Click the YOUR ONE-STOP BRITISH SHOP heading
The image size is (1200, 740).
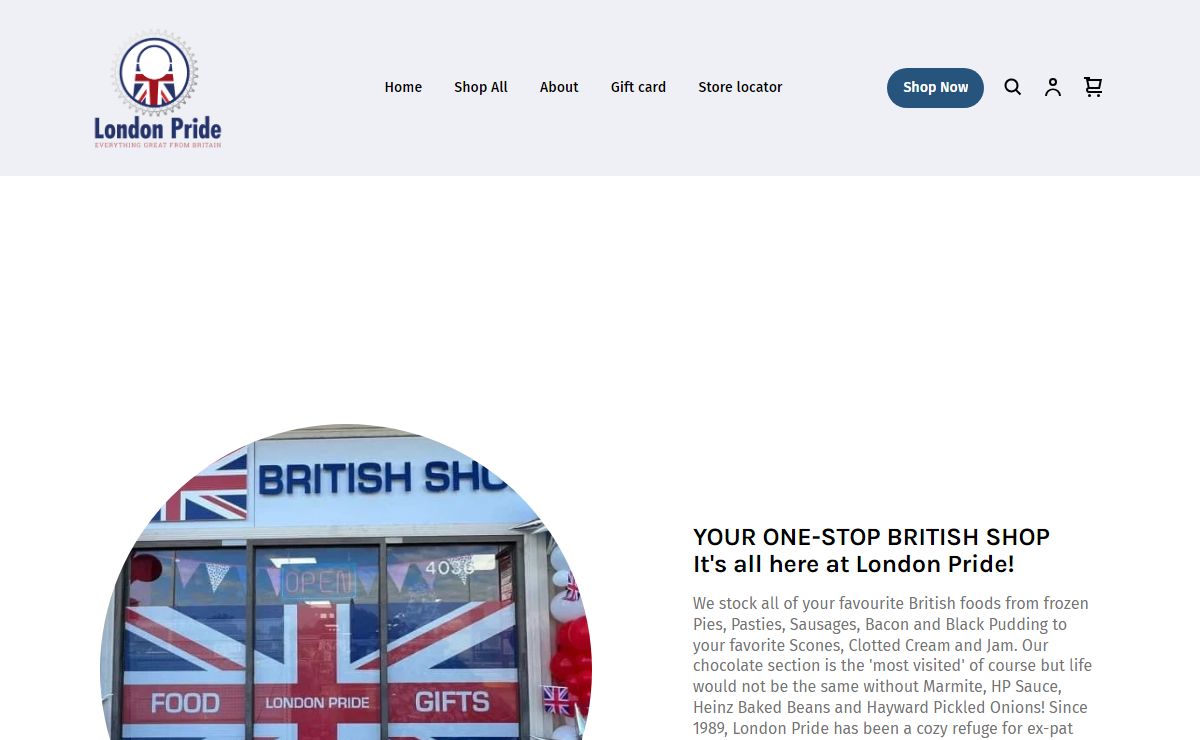coord(871,537)
